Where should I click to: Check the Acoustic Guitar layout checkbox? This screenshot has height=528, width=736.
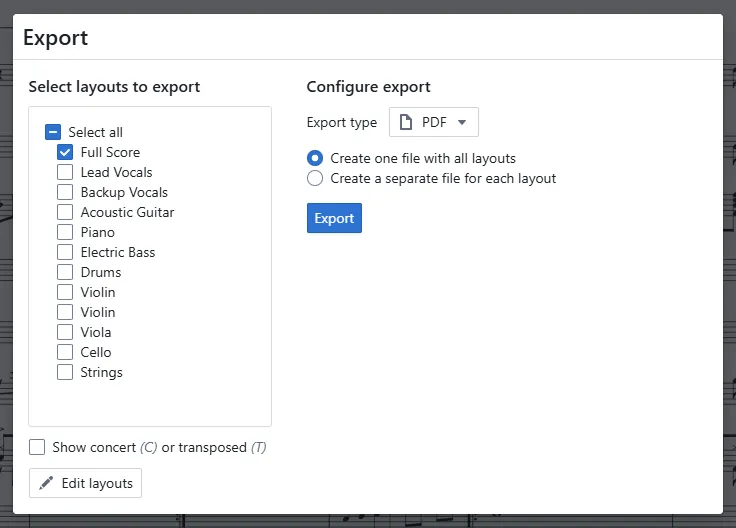click(x=65, y=212)
